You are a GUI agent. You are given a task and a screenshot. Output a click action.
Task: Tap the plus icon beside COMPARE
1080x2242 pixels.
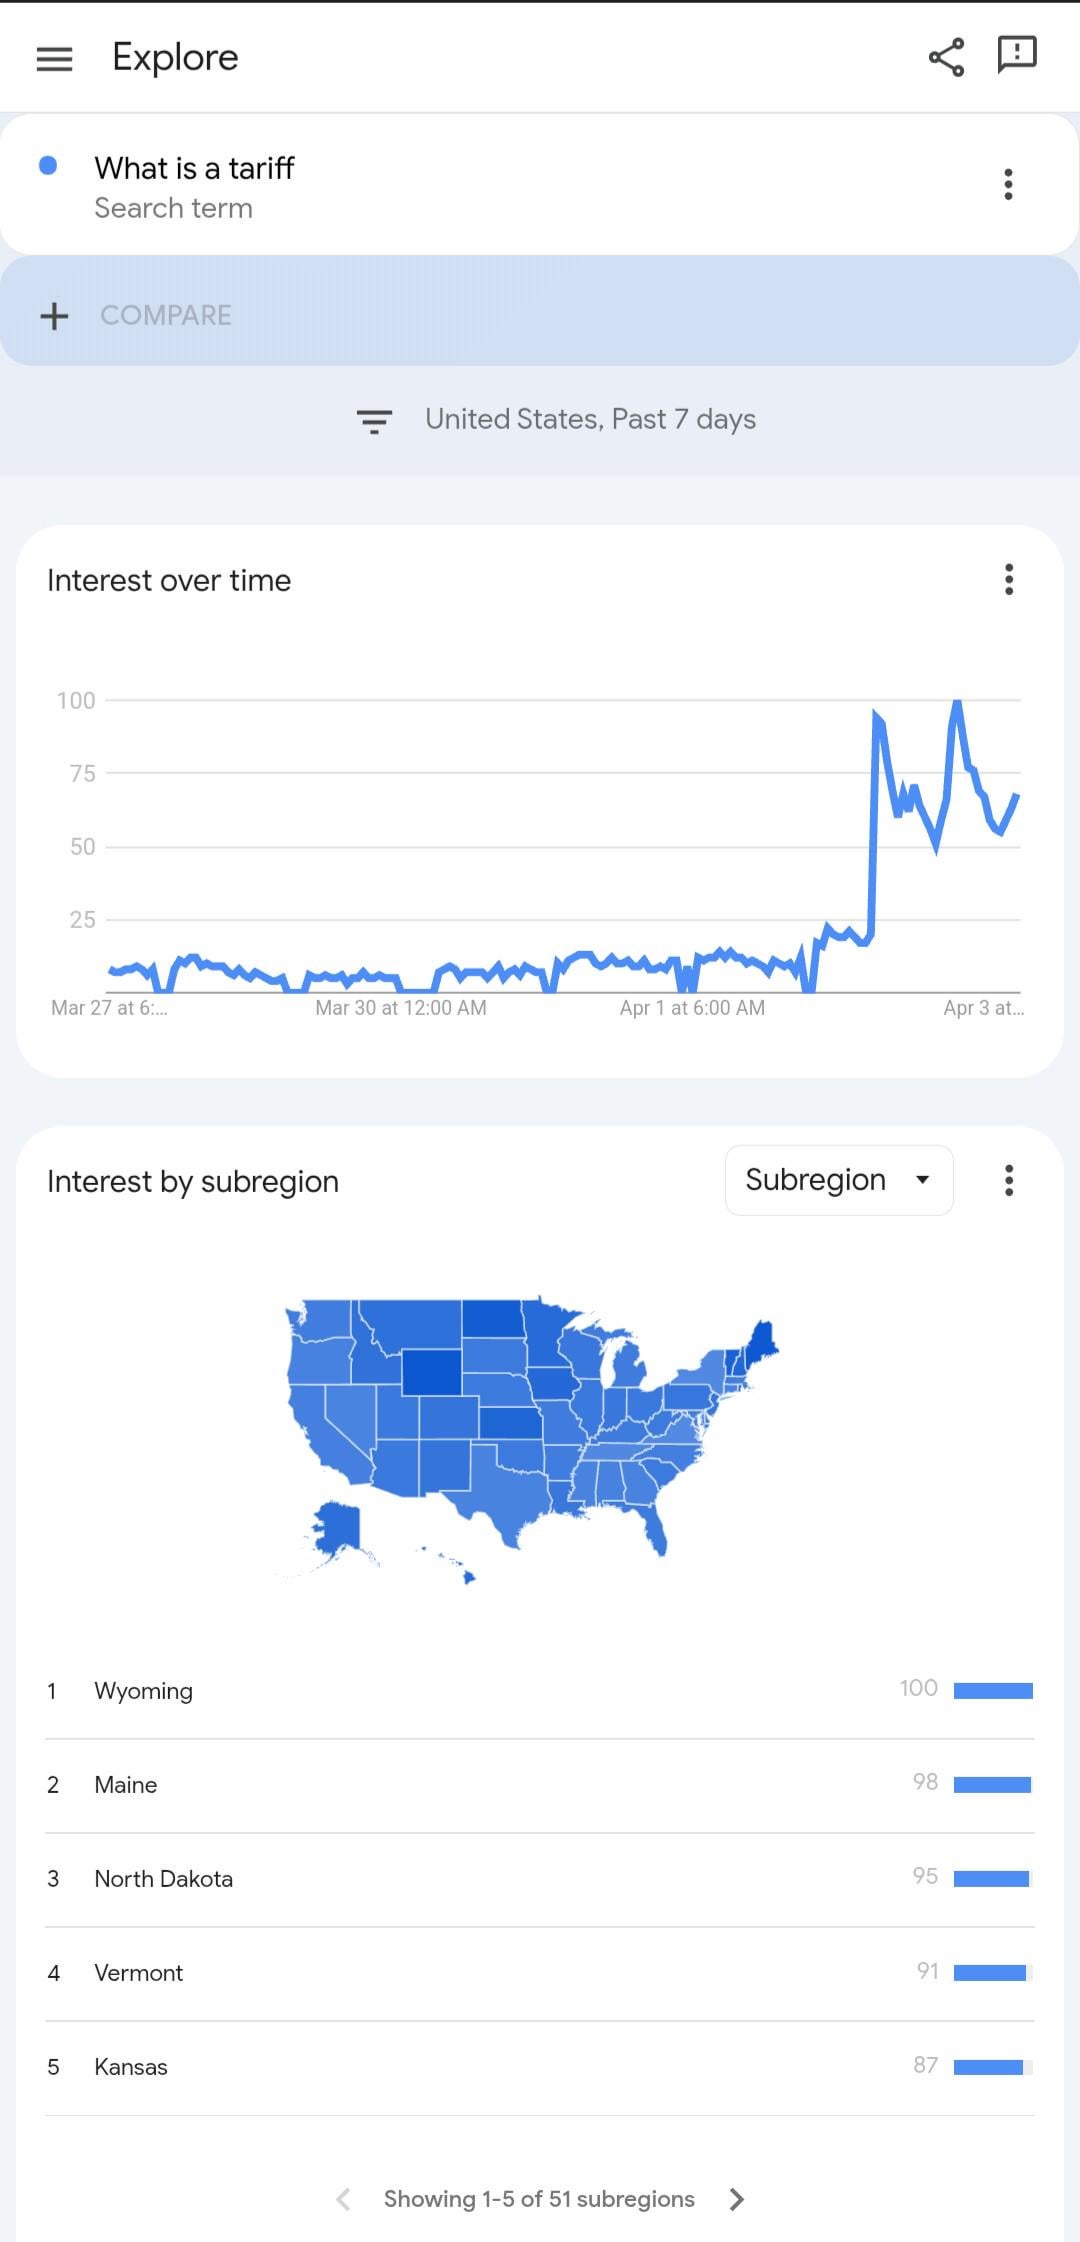(54, 316)
